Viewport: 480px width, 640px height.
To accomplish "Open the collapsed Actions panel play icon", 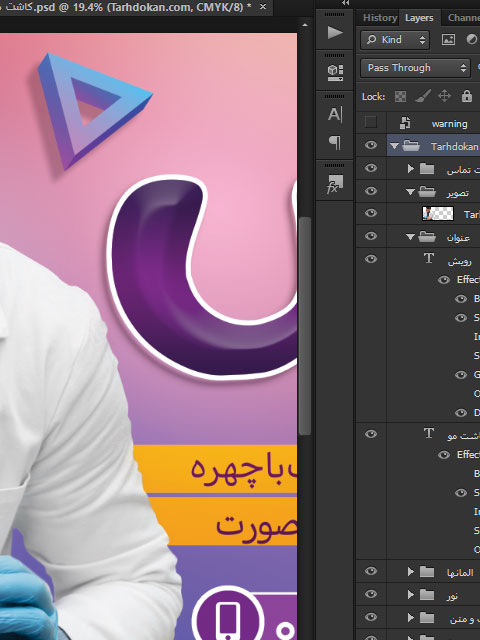I will coord(335,32).
